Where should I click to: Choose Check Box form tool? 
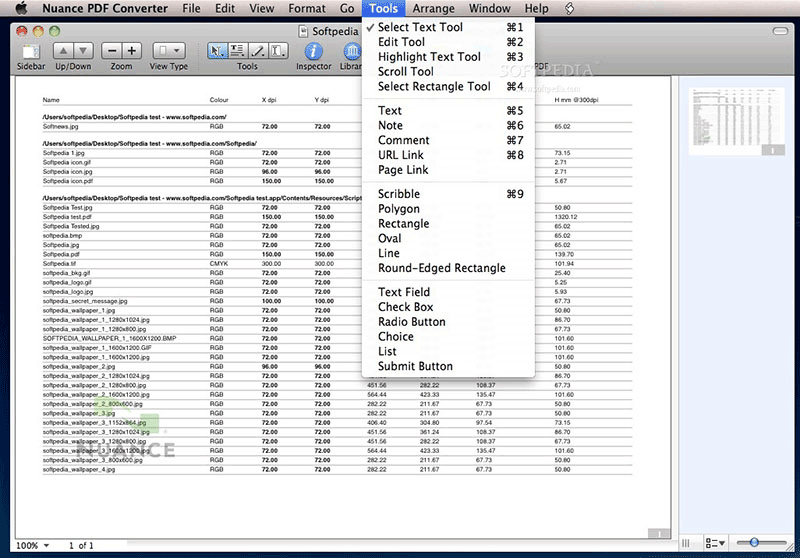(x=448, y=307)
